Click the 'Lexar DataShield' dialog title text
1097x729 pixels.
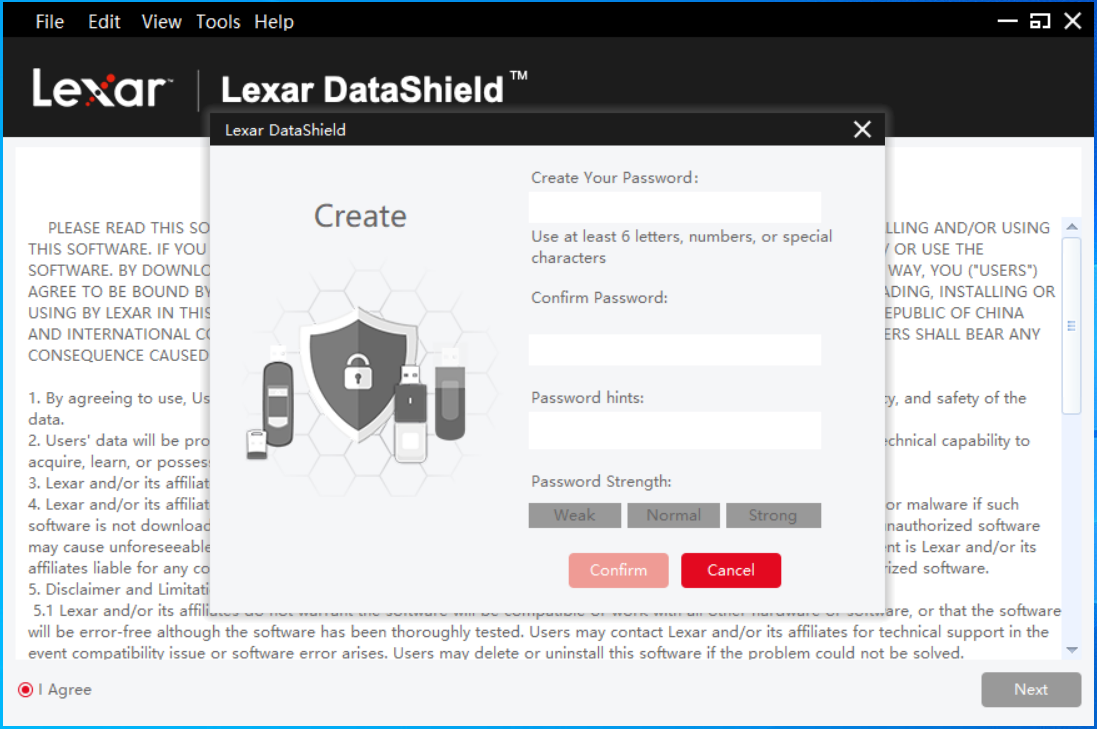coord(285,130)
